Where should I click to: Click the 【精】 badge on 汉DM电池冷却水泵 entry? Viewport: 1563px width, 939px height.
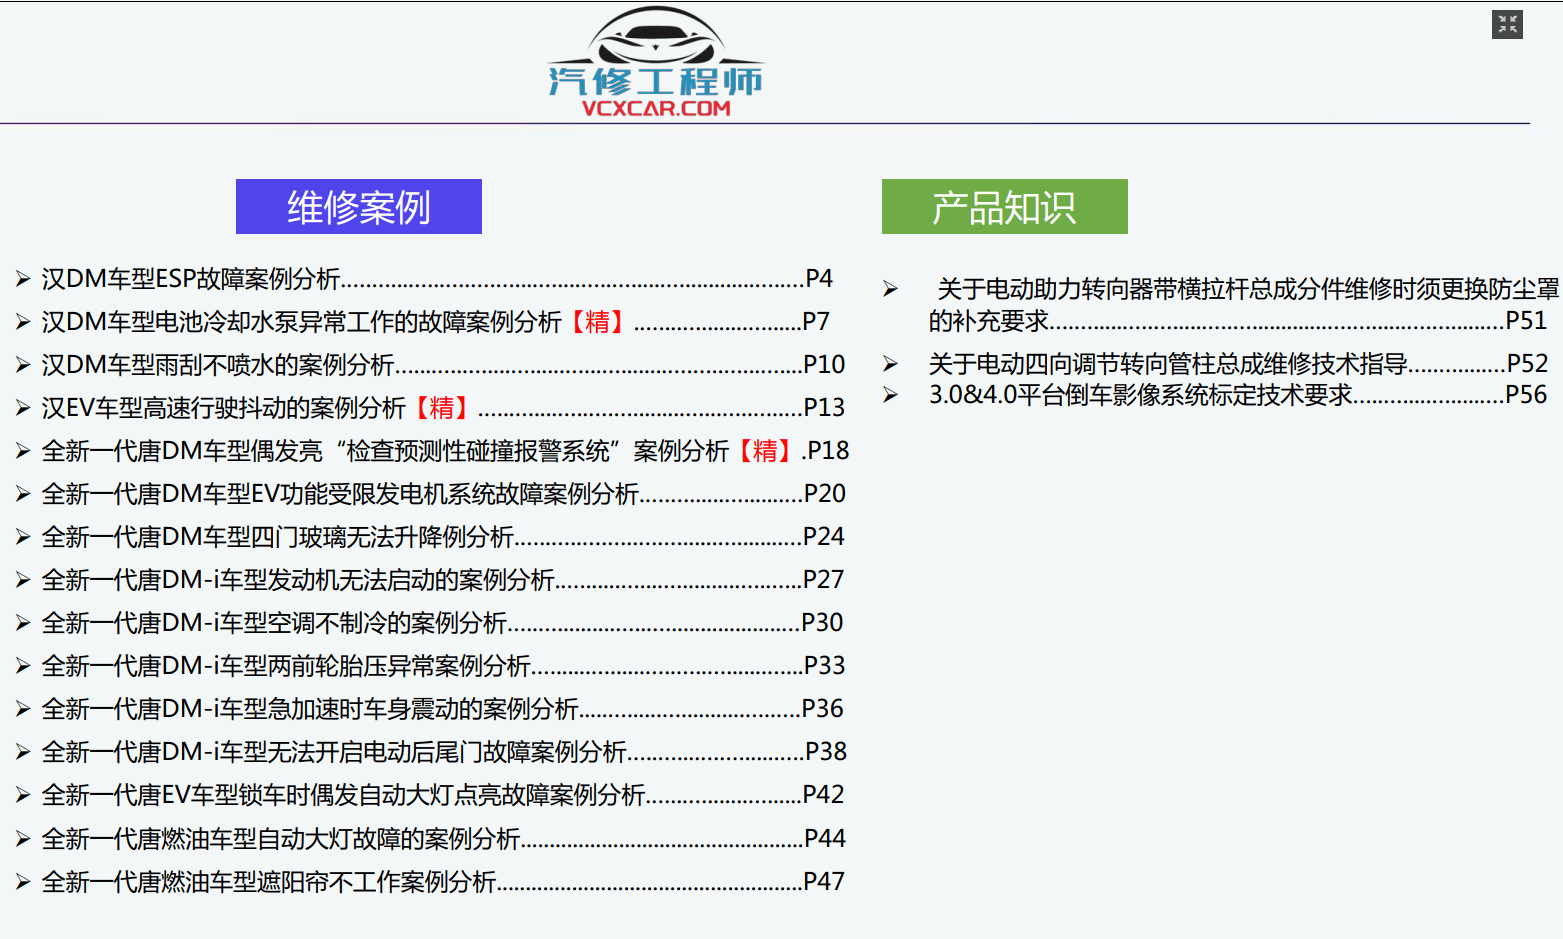click(599, 322)
